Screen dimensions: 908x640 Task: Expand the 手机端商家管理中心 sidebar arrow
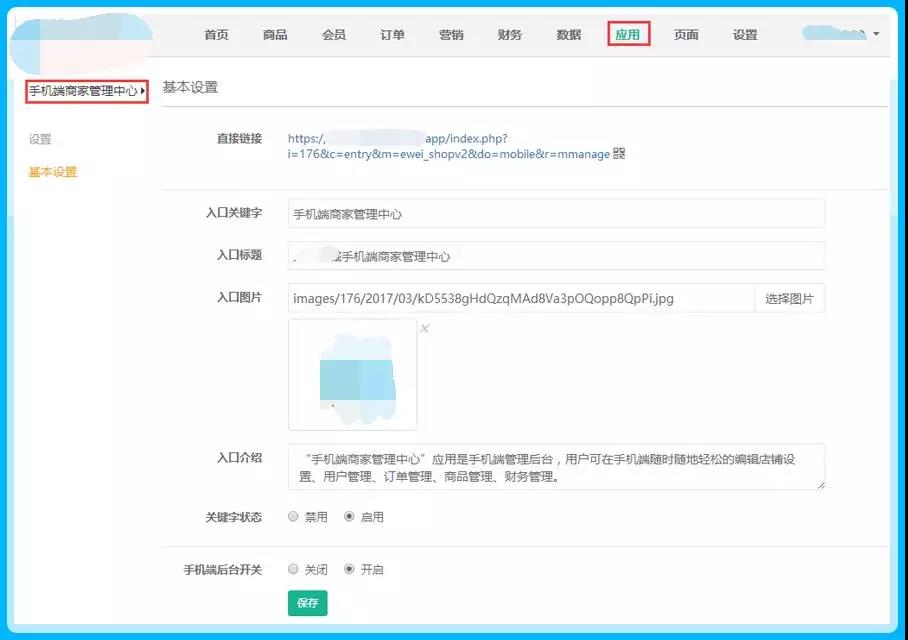tap(143, 91)
